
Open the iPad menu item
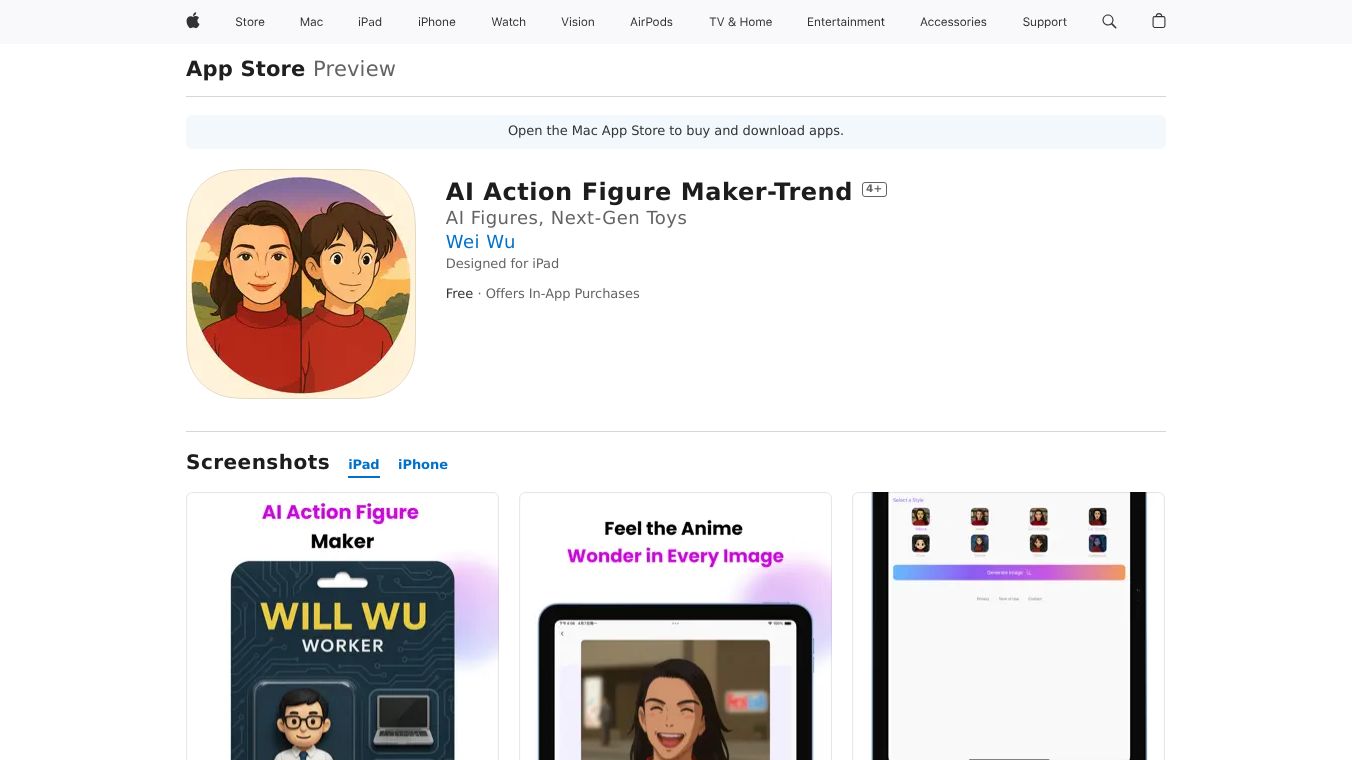point(370,22)
